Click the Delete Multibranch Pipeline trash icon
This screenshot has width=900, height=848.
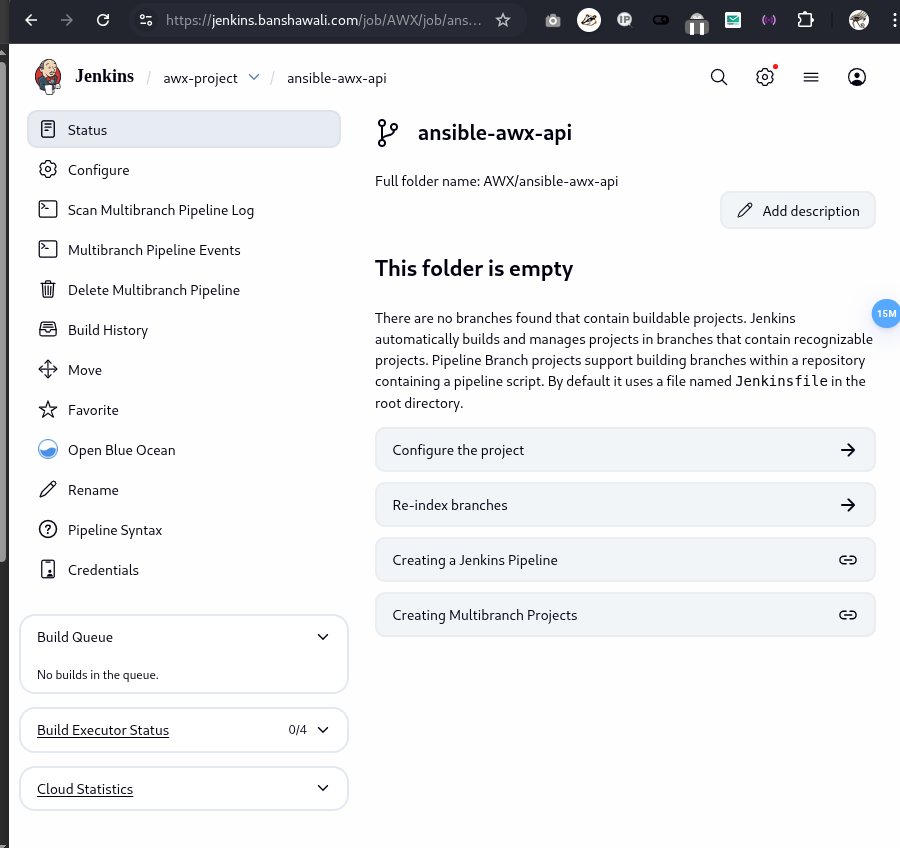point(48,290)
